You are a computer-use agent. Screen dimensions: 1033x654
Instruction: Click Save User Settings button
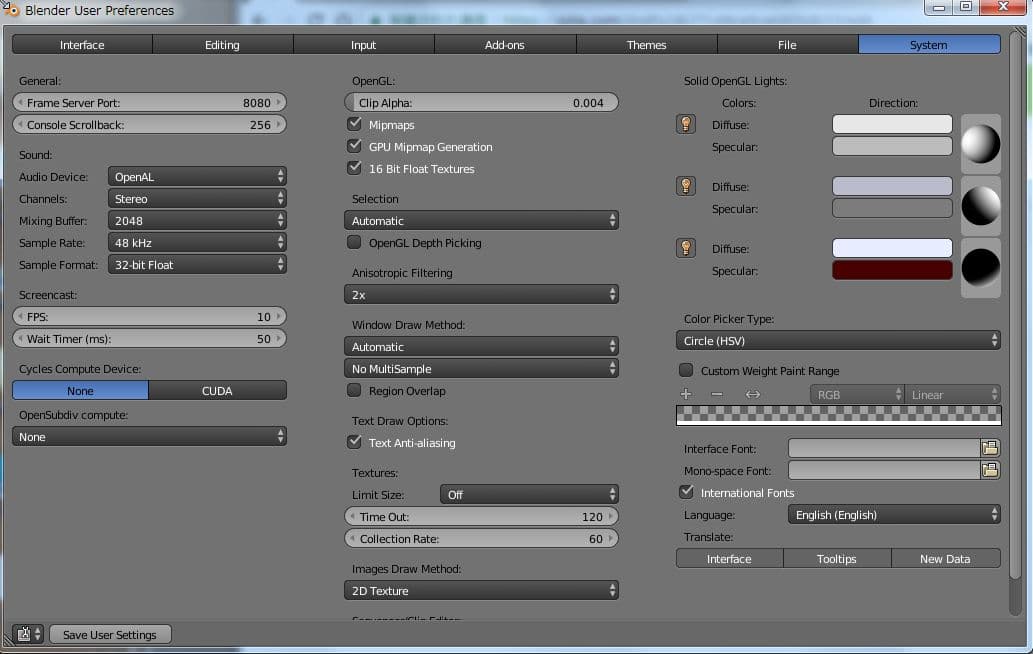click(110, 634)
